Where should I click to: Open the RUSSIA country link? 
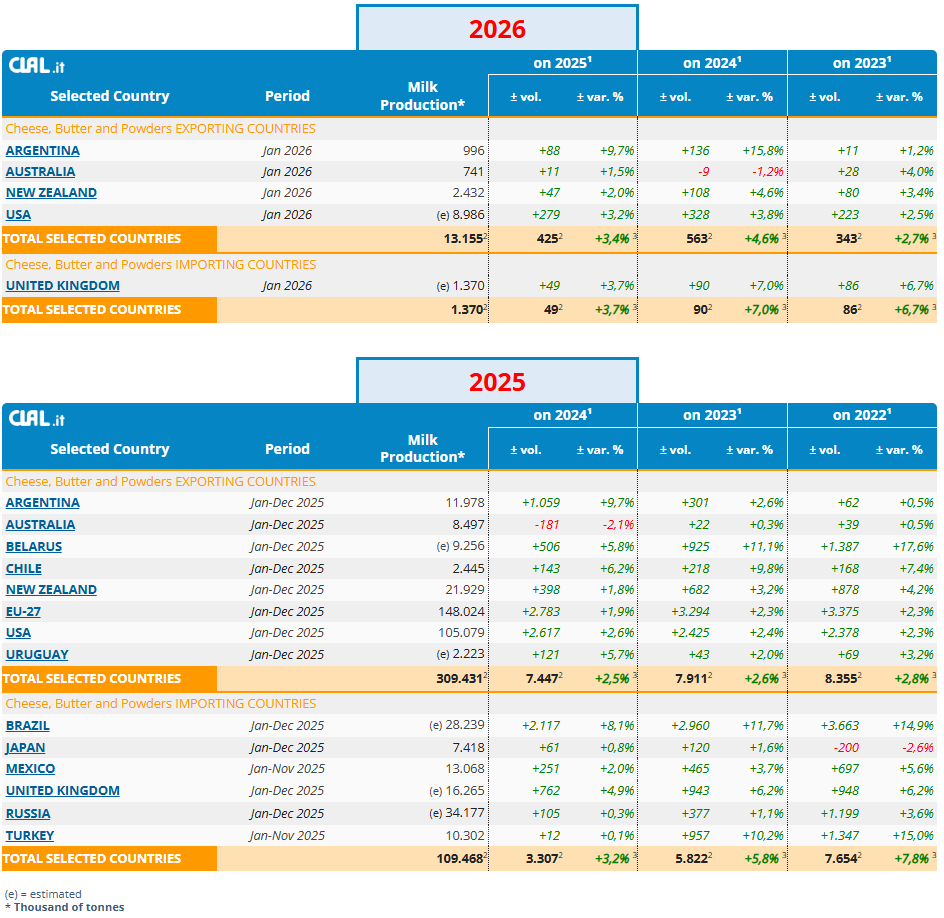(28, 814)
